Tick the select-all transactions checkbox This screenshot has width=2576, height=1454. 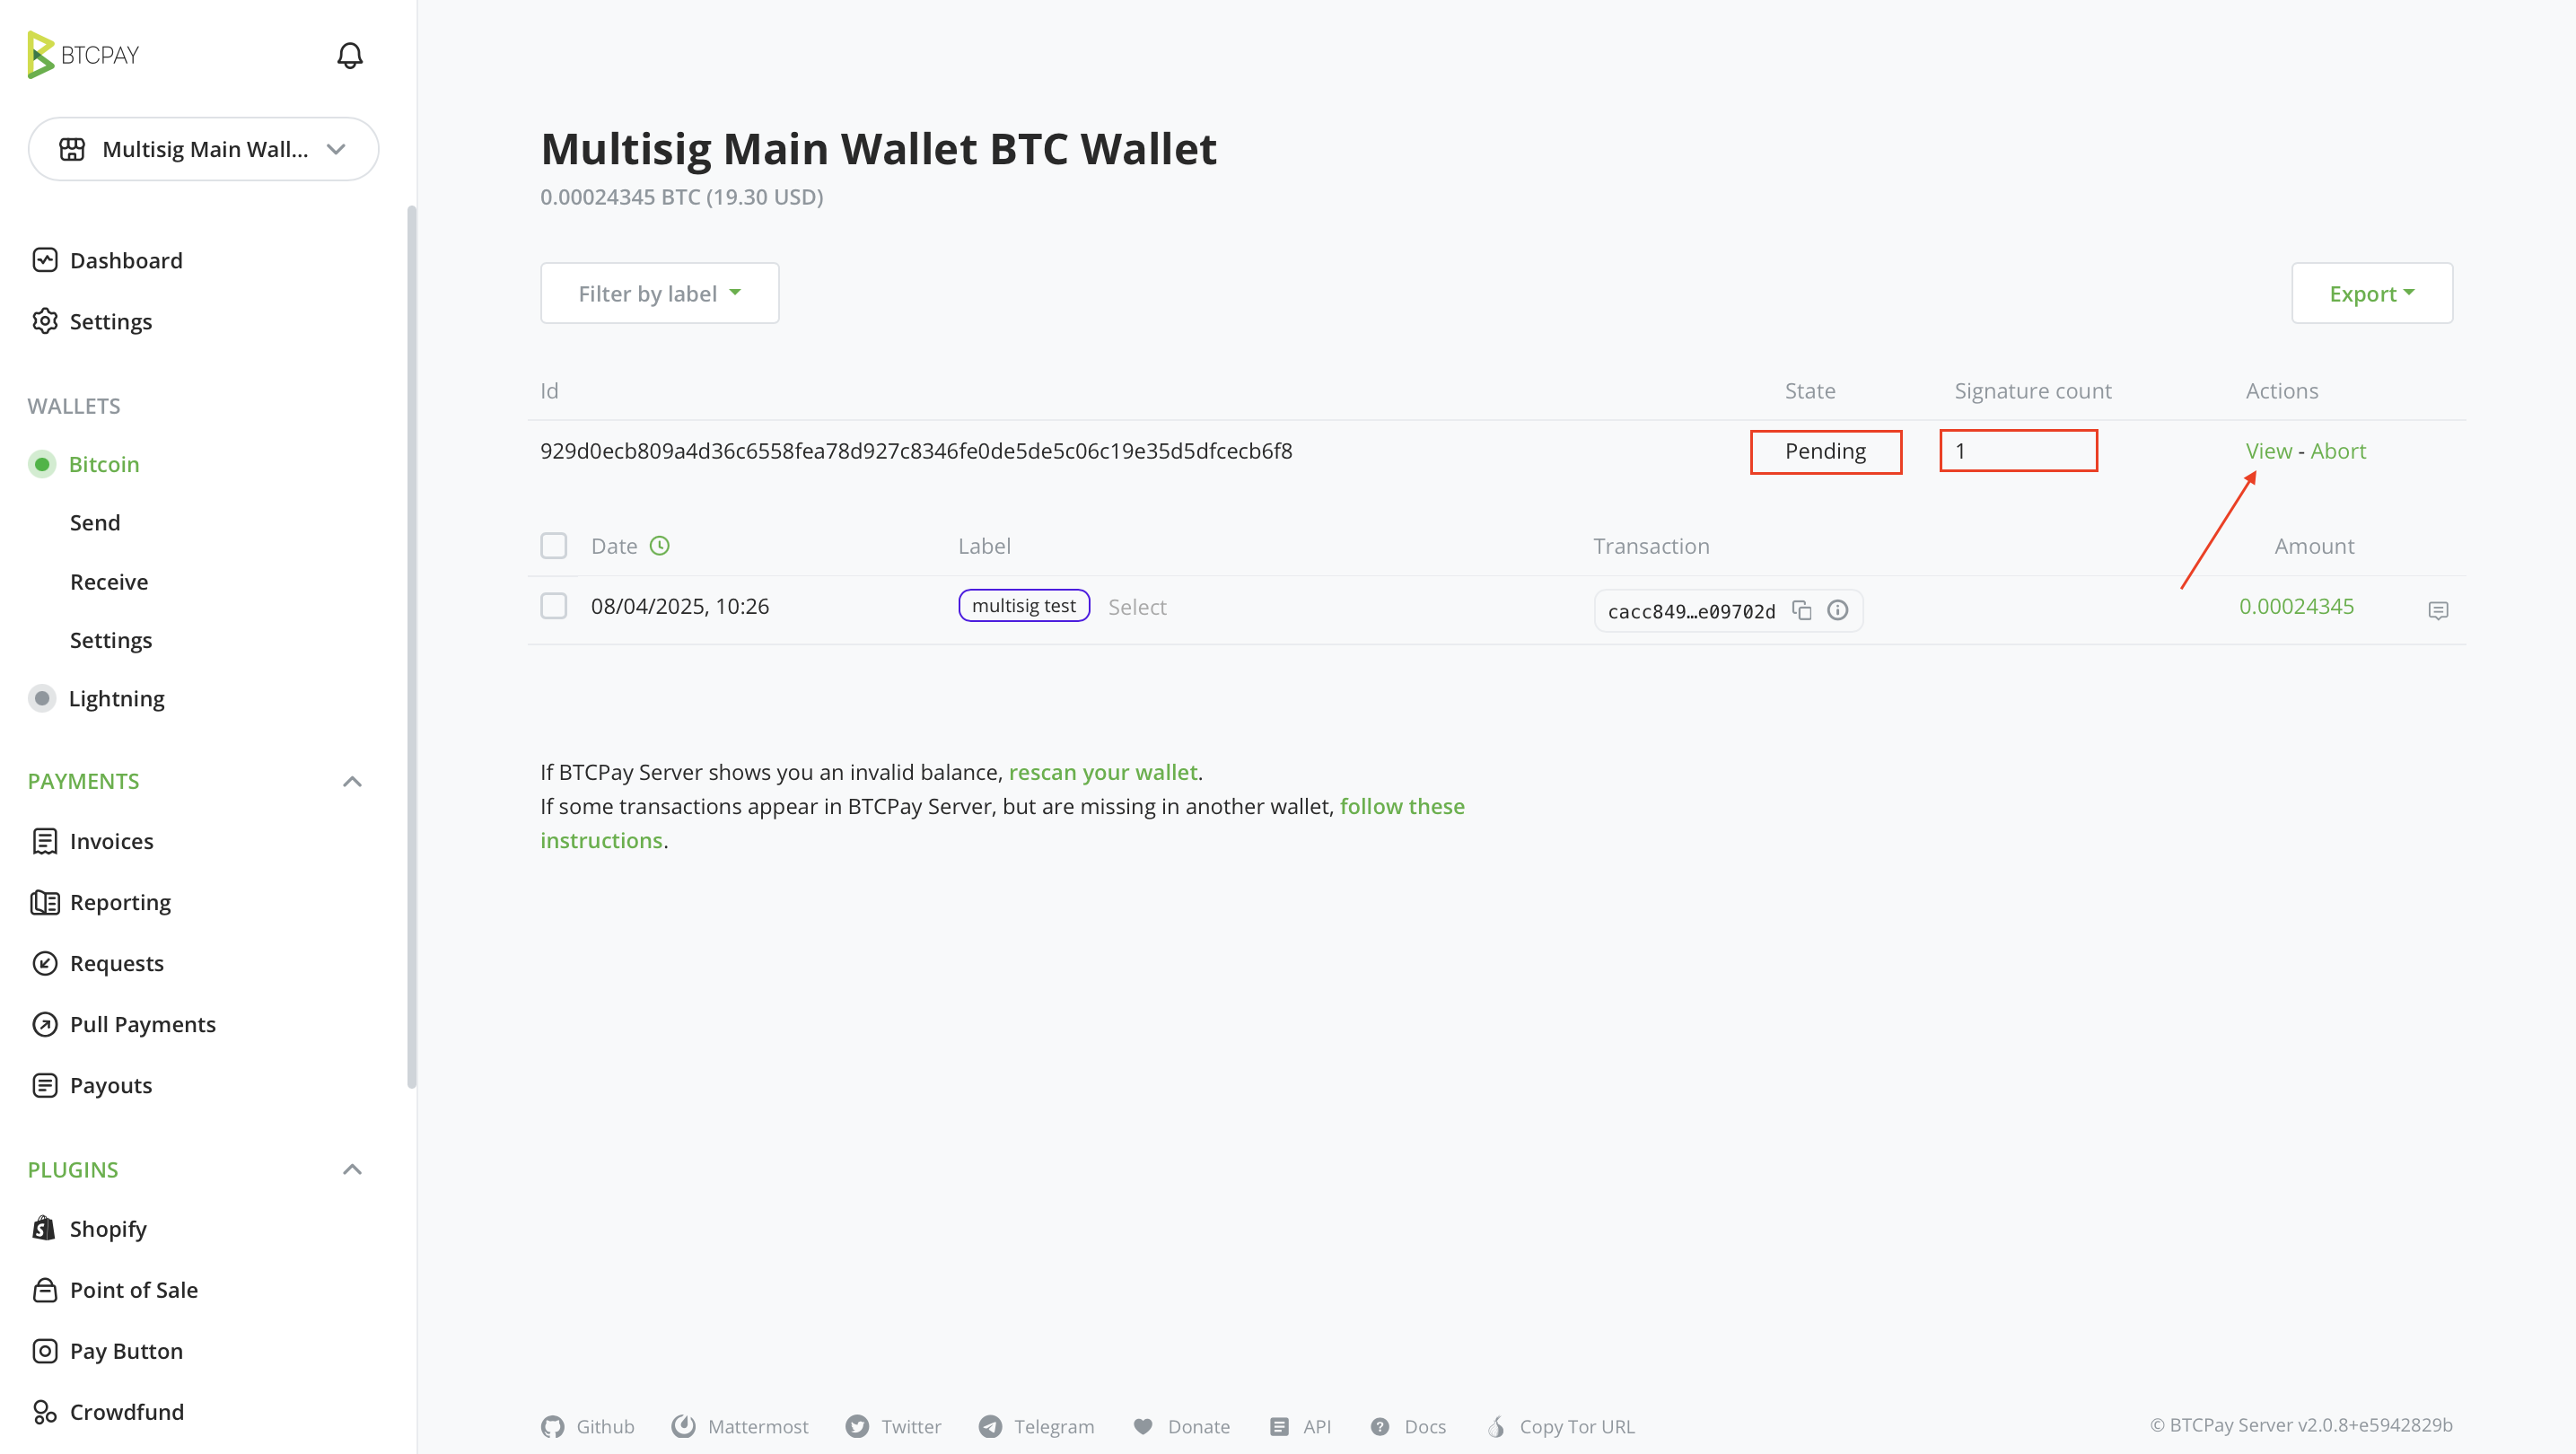coord(553,546)
